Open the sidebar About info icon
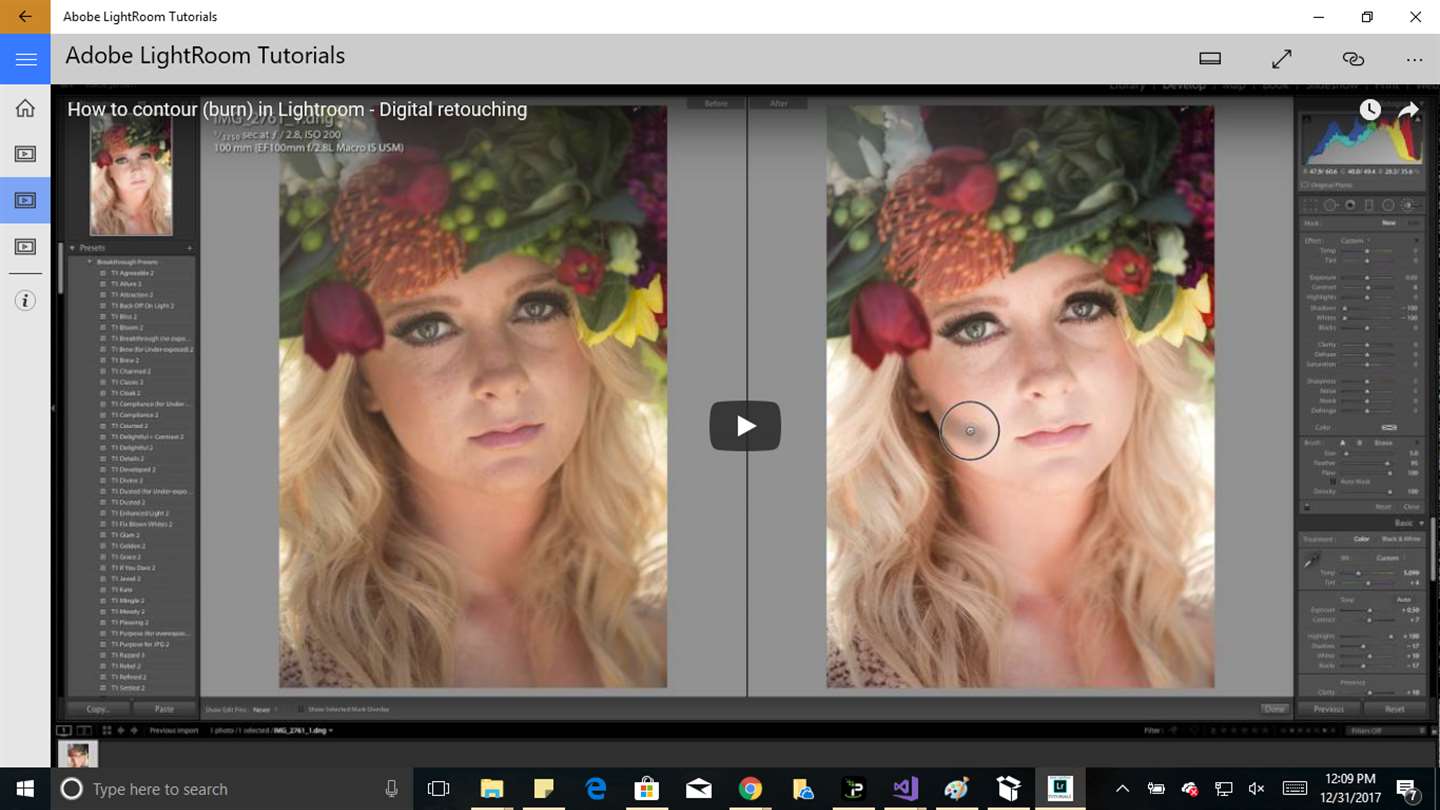This screenshot has height=810, width=1440. click(25, 301)
